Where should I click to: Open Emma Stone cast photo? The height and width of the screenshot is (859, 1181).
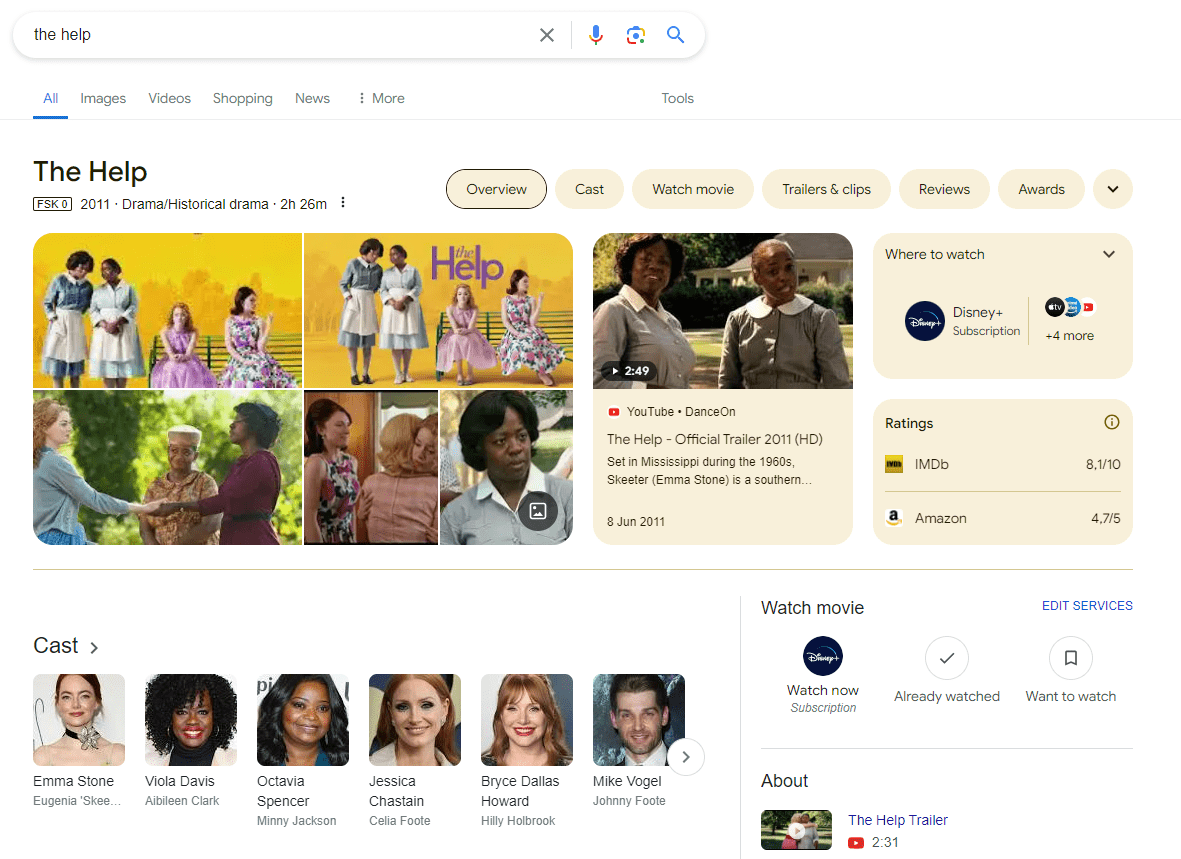point(79,720)
